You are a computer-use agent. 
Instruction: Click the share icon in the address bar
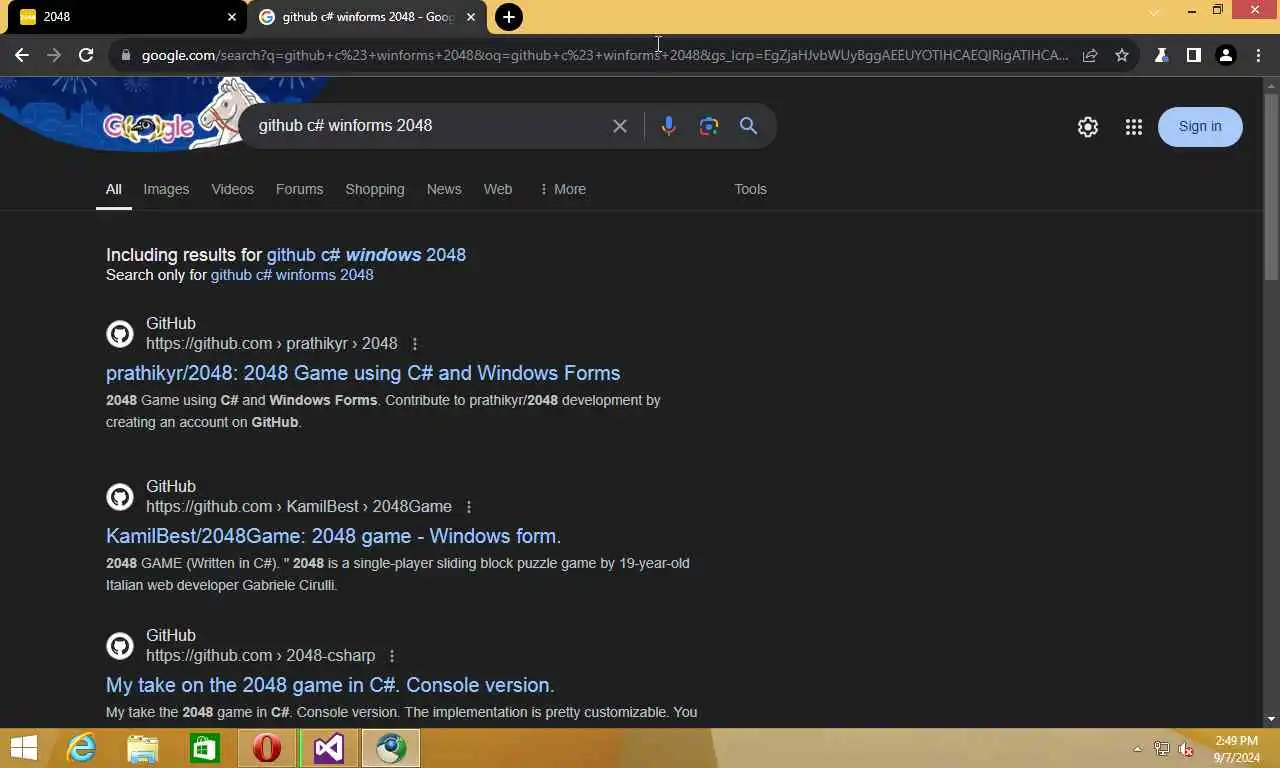(x=1090, y=55)
